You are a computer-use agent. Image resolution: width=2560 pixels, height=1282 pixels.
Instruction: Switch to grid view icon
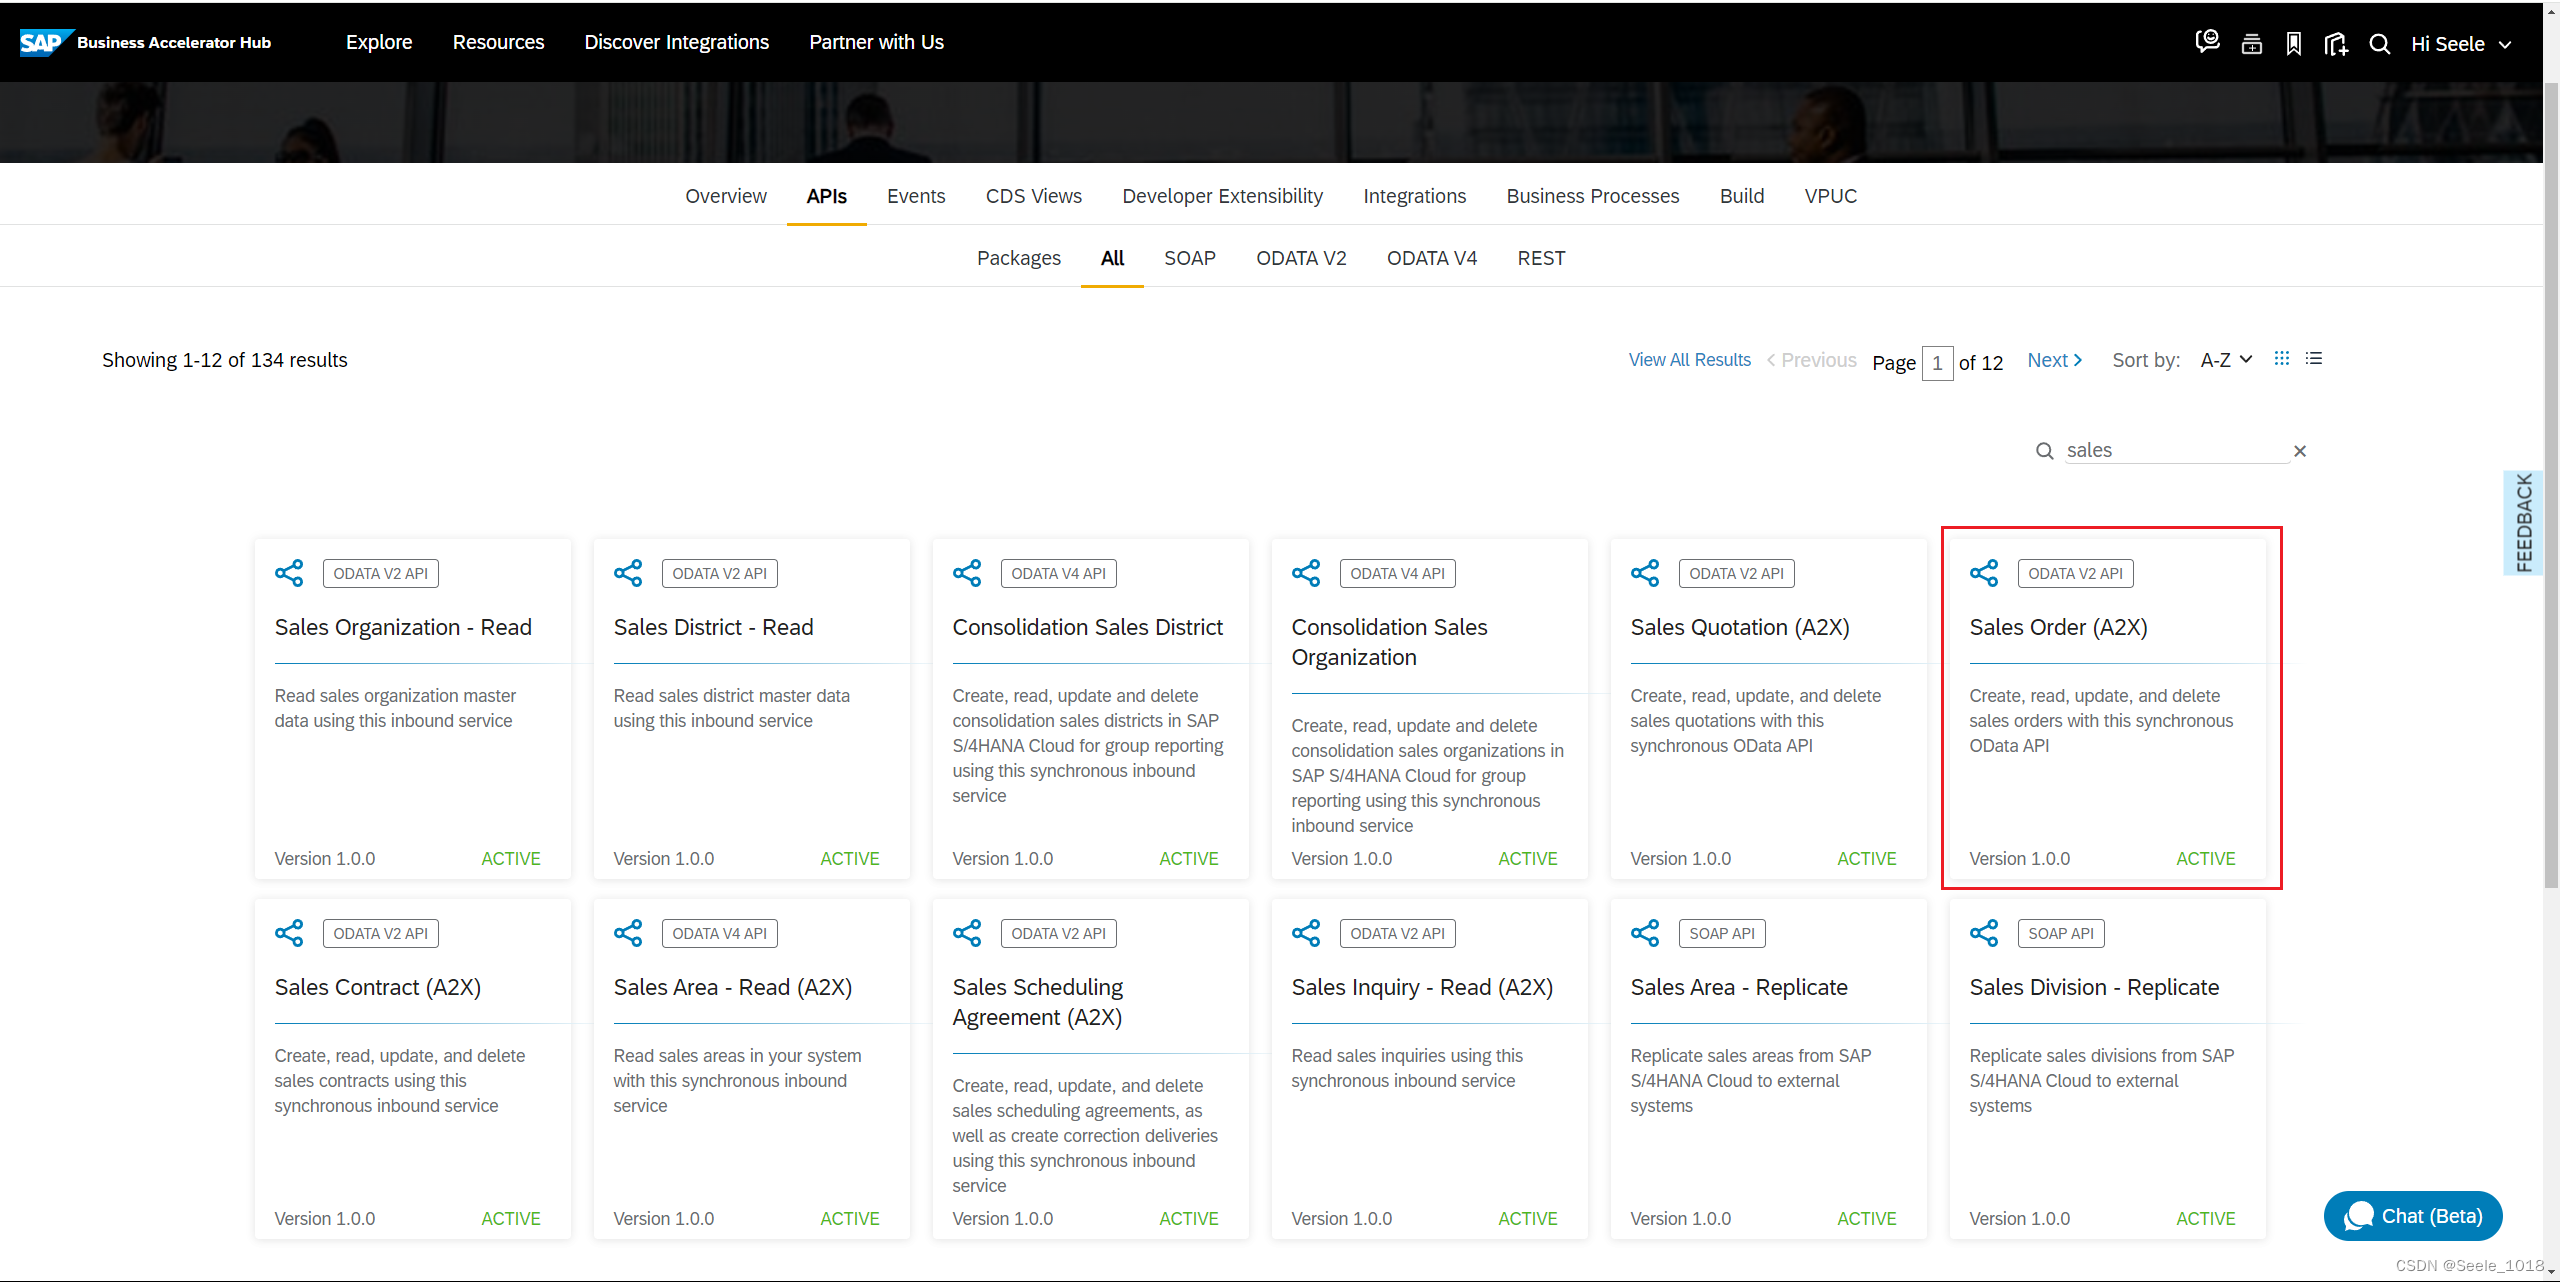[x=2282, y=359]
